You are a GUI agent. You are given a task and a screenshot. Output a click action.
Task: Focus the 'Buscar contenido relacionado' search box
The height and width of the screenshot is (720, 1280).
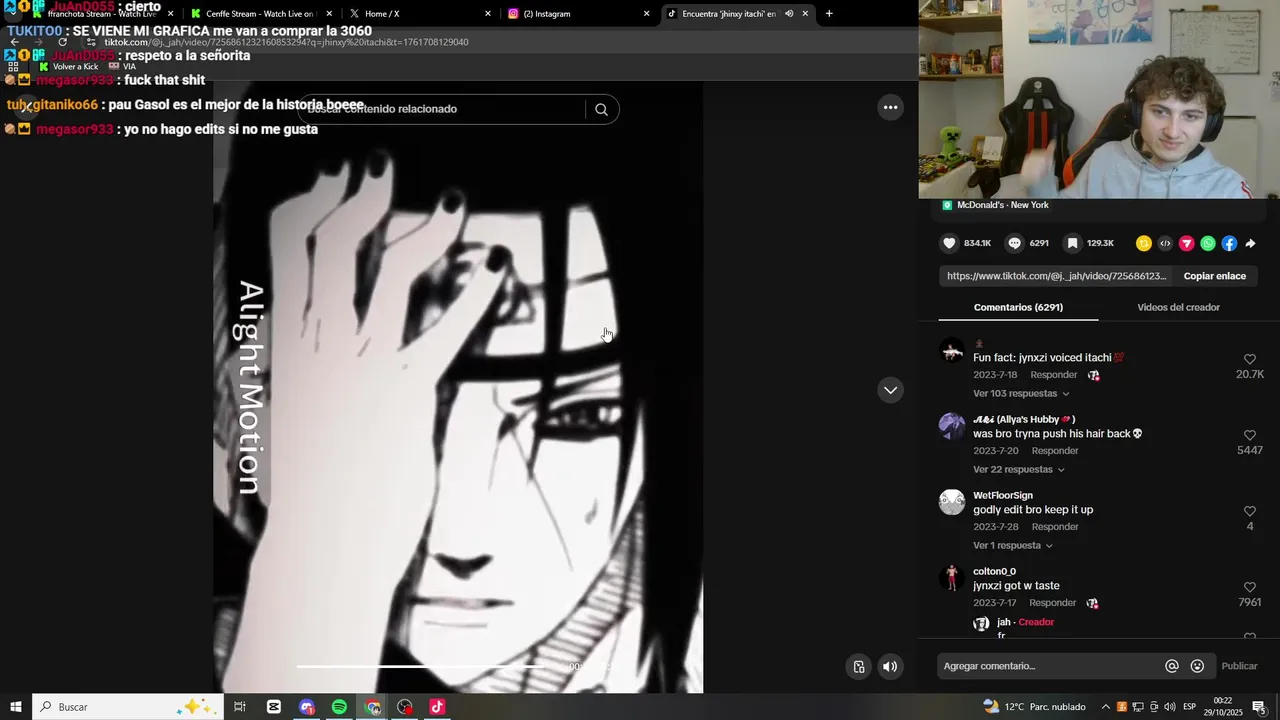440,109
